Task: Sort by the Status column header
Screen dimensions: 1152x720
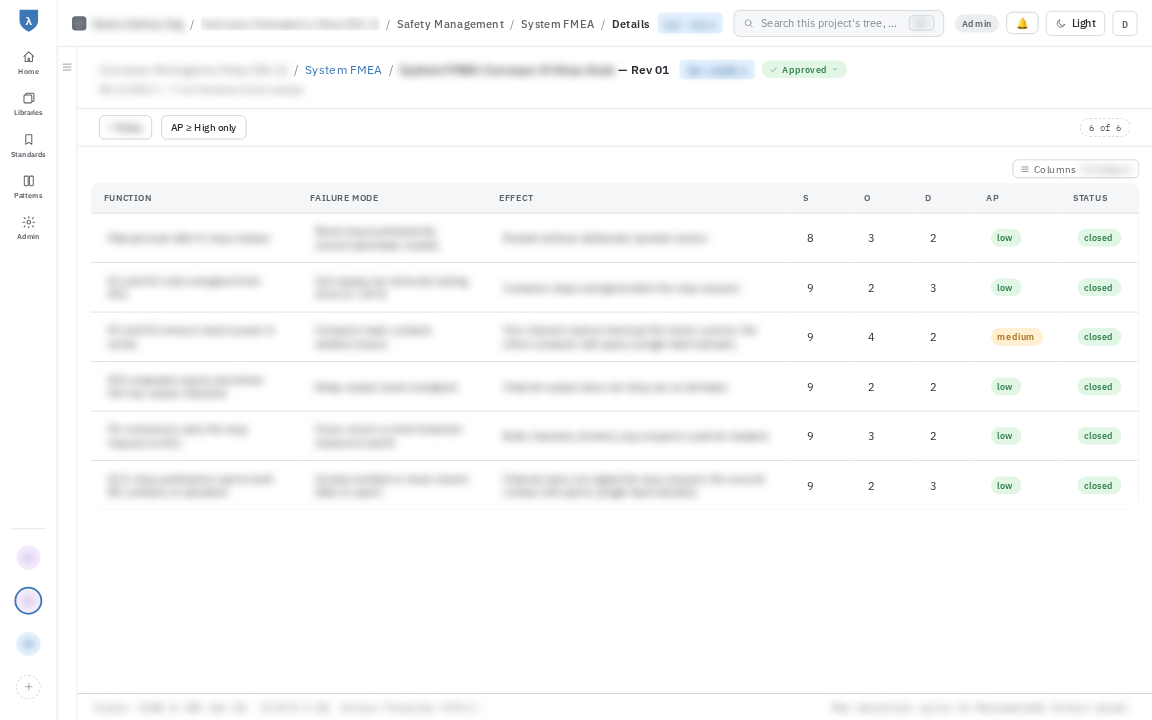Action: click(x=1090, y=198)
